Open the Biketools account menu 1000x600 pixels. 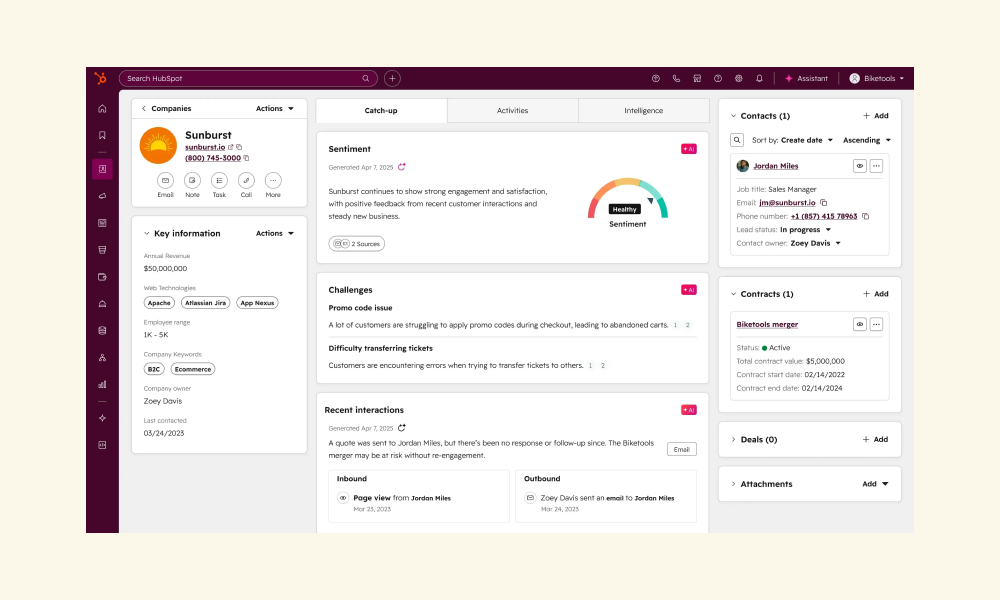(x=876, y=78)
